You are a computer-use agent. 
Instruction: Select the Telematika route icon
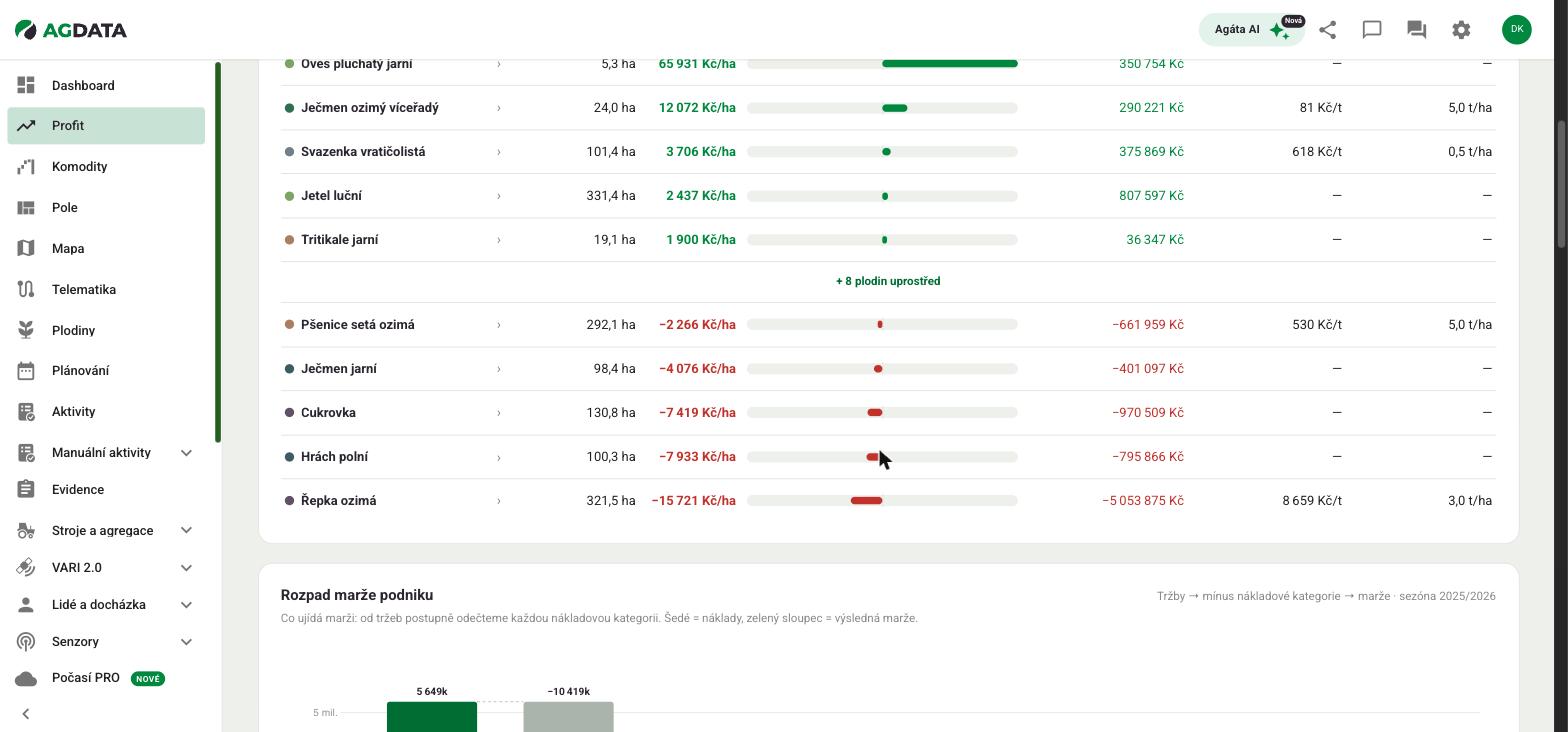(x=26, y=290)
